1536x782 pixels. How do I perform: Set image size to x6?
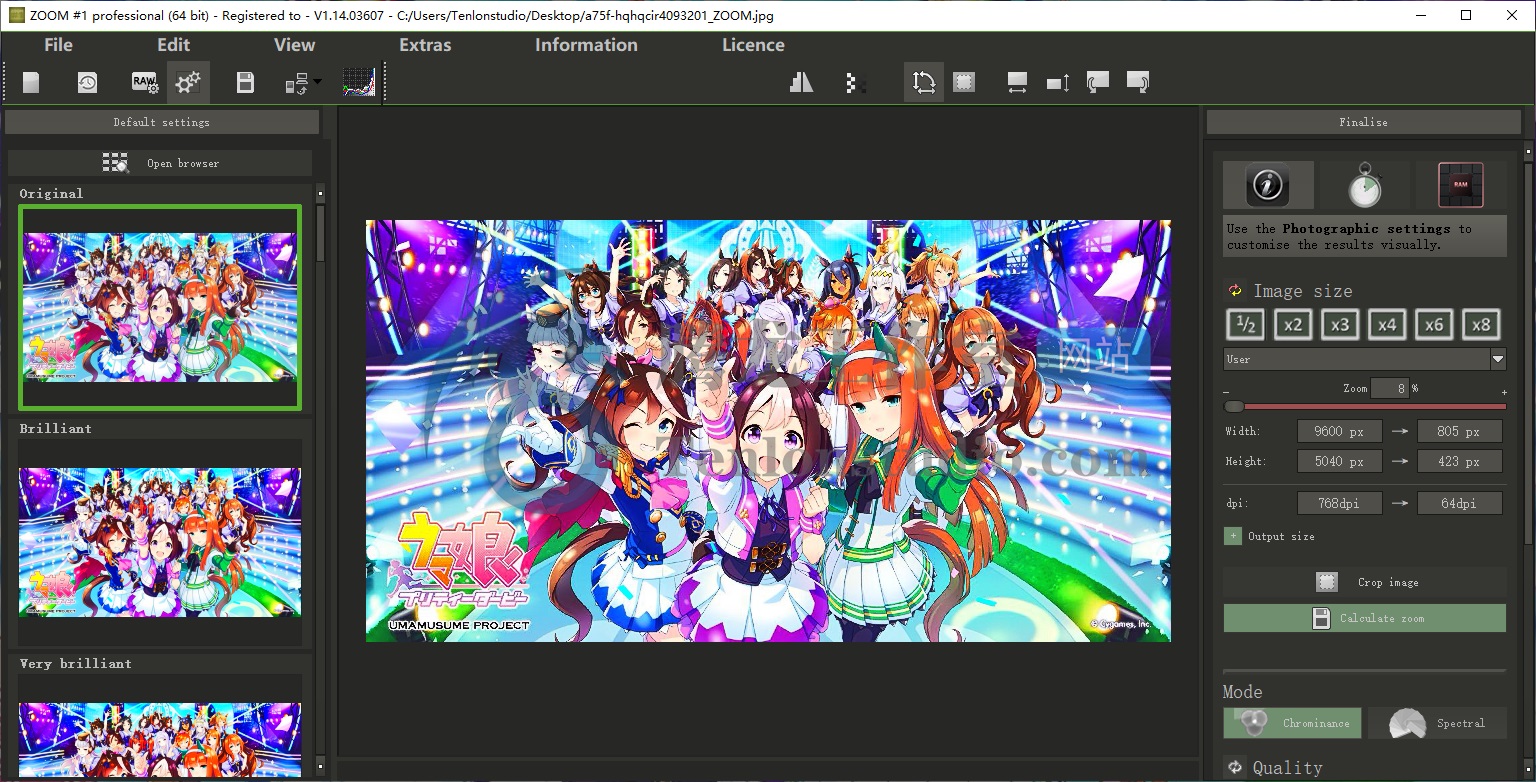(x=1434, y=324)
